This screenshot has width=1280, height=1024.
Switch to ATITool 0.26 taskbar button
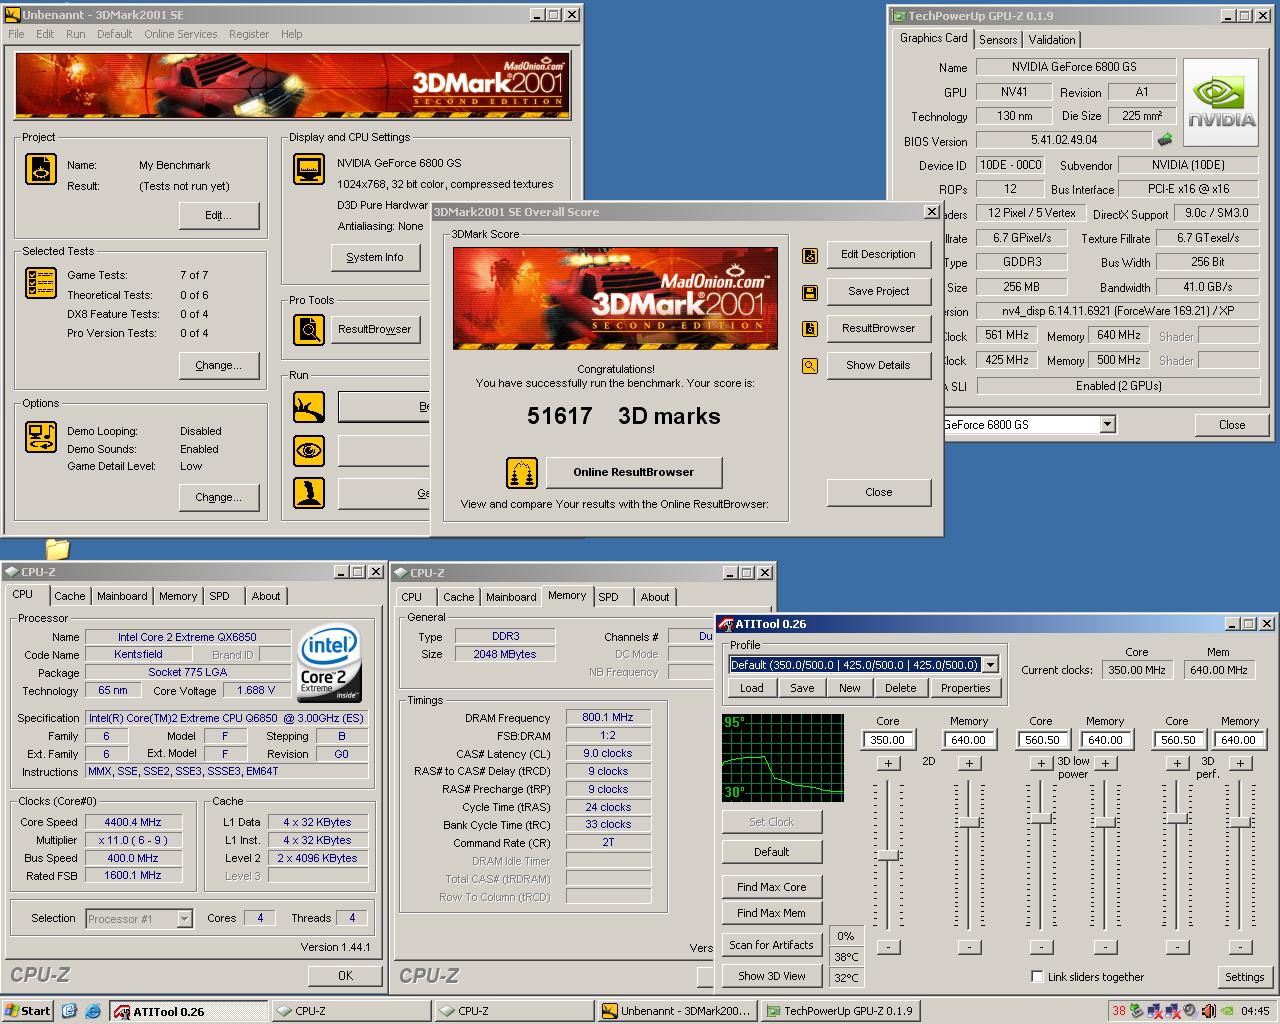click(188, 1011)
